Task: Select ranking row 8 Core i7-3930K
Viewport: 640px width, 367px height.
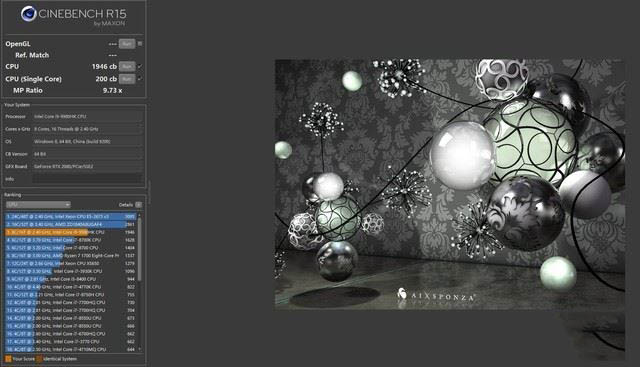Action: pos(71,271)
